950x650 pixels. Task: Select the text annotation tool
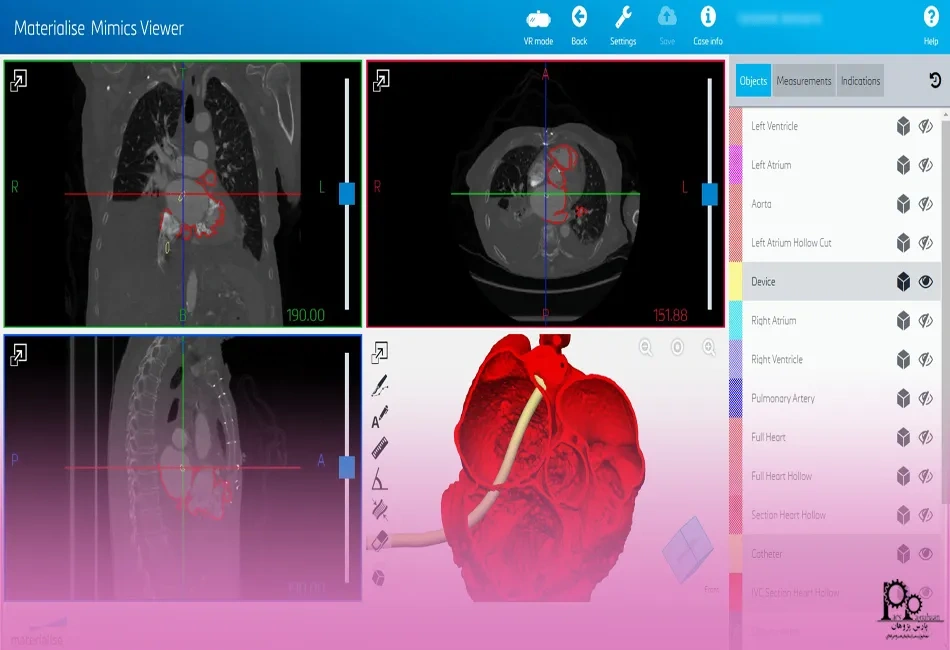point(379,417)
